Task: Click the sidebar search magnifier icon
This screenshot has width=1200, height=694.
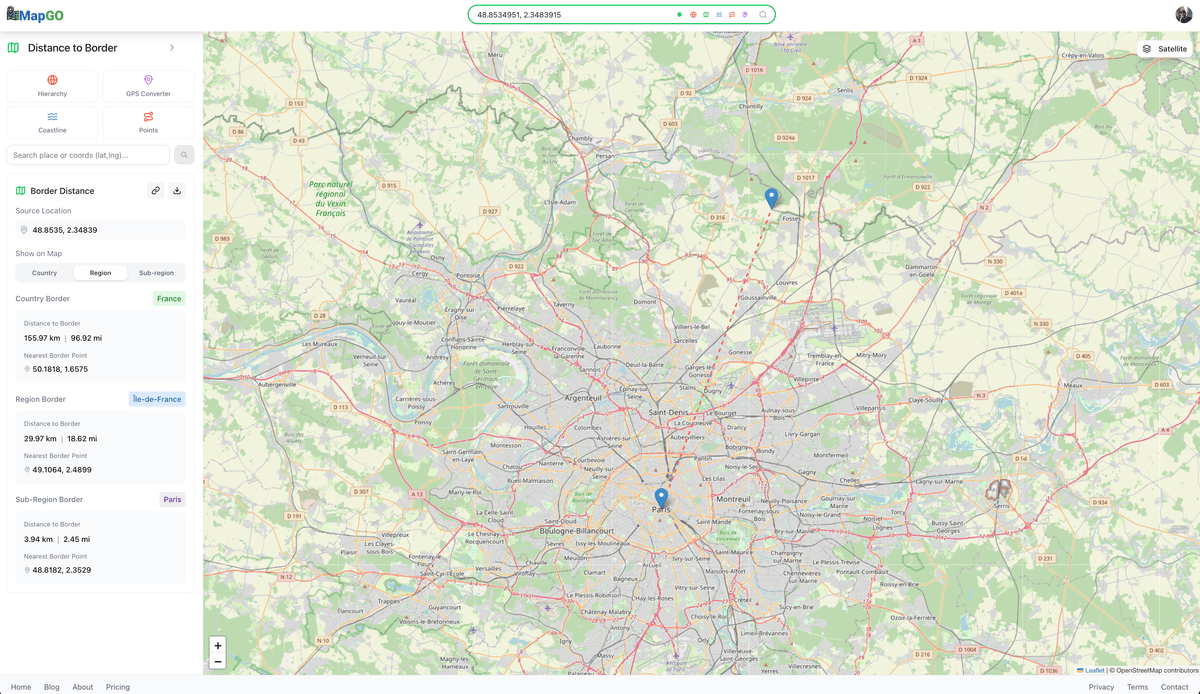Action: [x=184, y=155]
